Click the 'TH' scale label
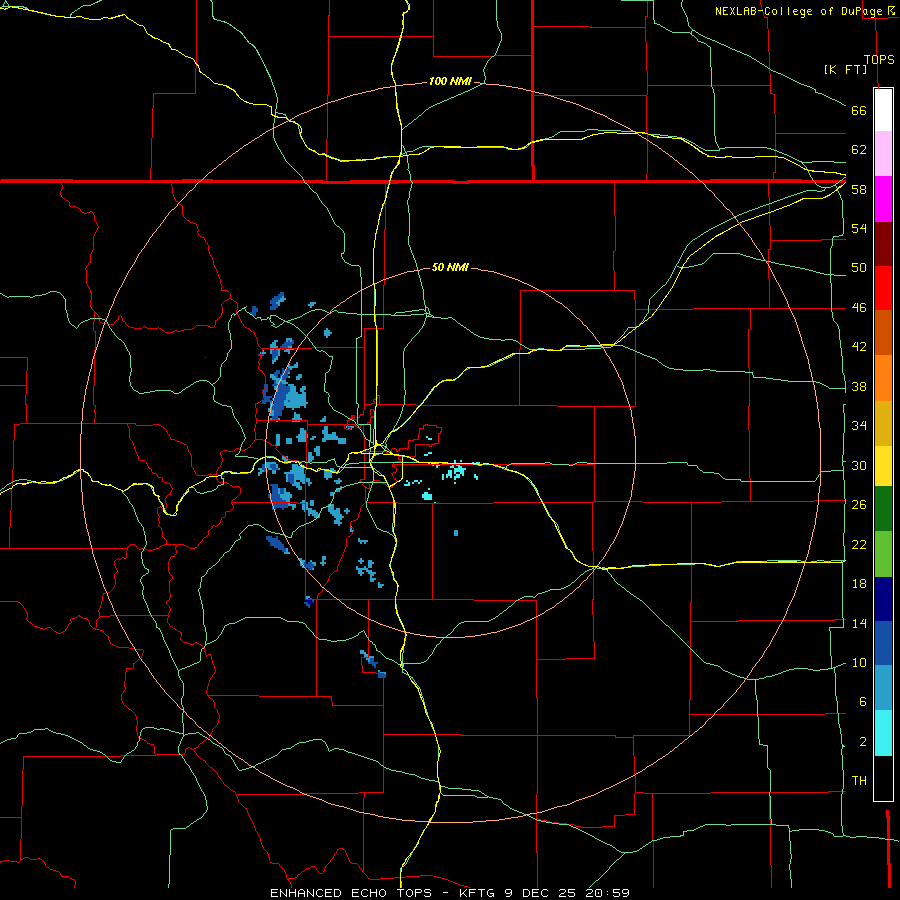Image resolution: width=900 pixels, height=900 pixels. (859, 781)
